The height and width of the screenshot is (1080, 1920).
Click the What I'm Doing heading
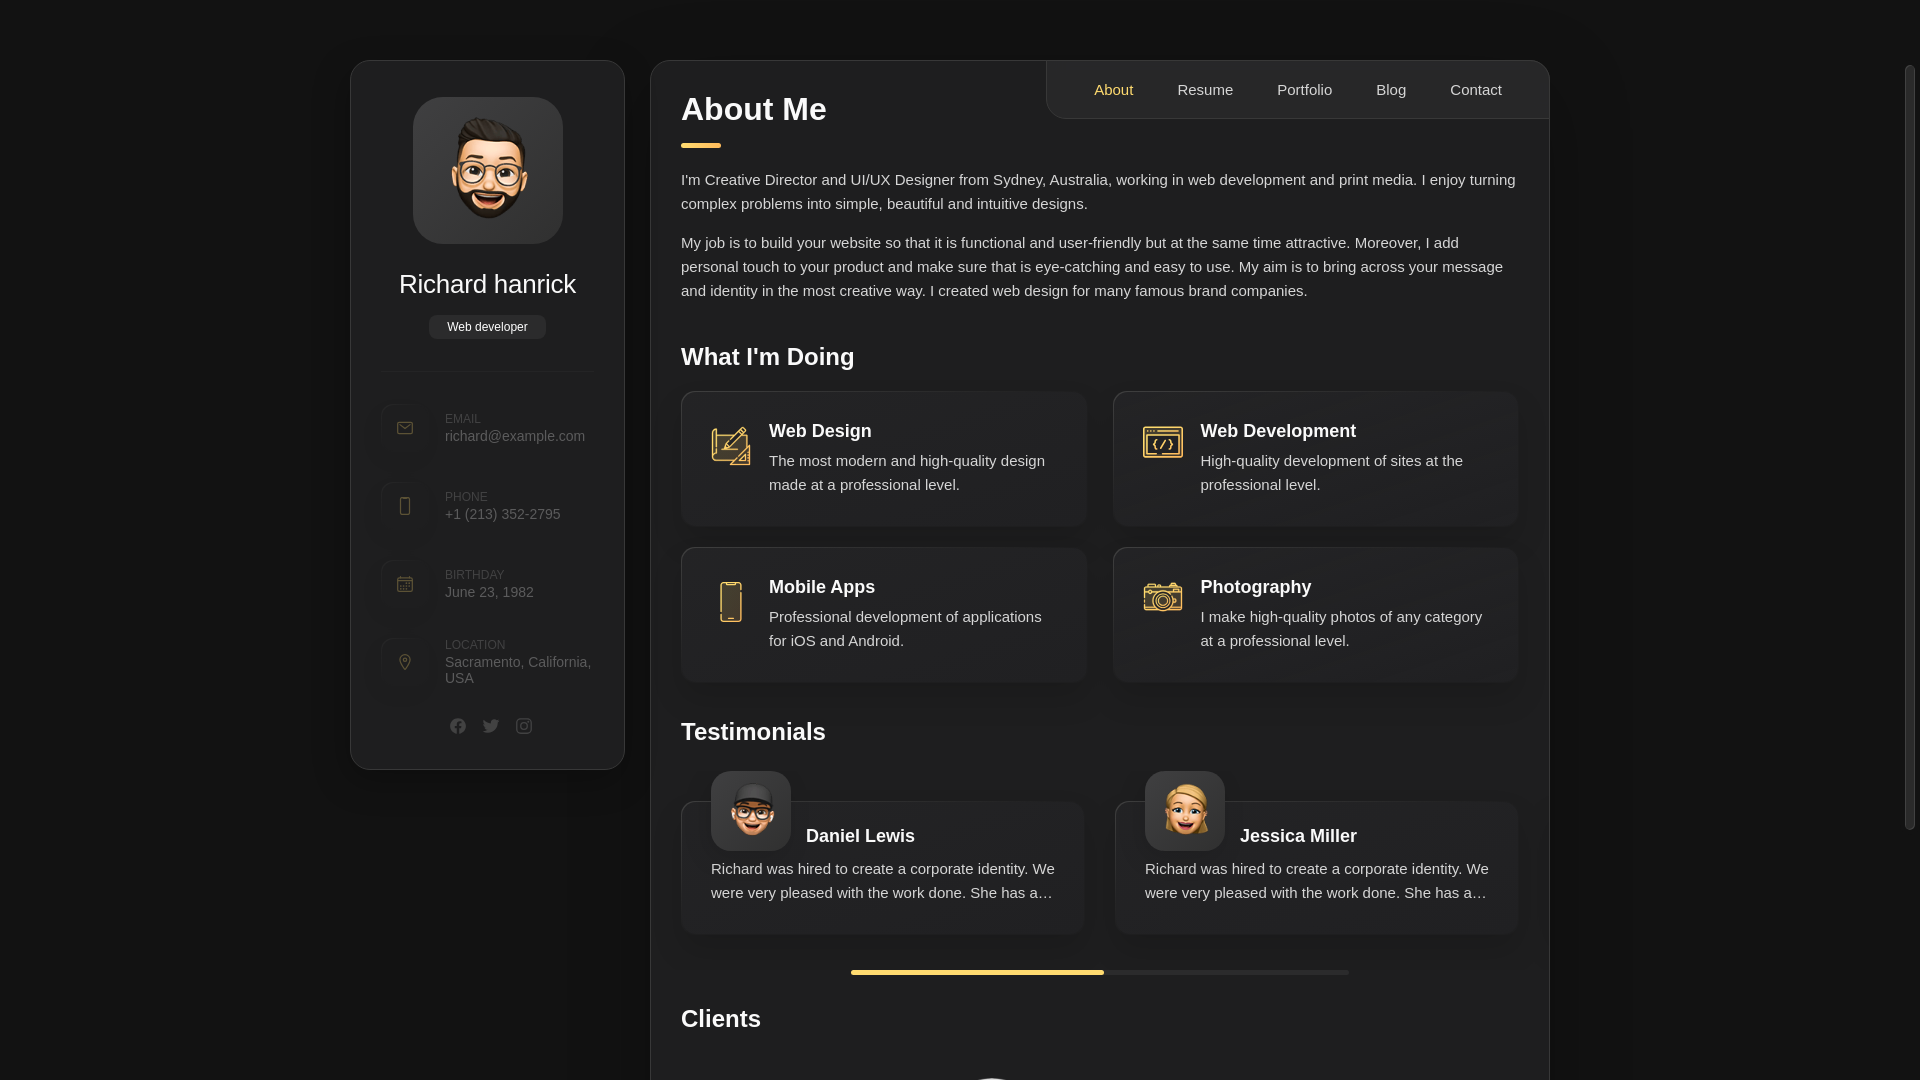click(x=768, y=357)
